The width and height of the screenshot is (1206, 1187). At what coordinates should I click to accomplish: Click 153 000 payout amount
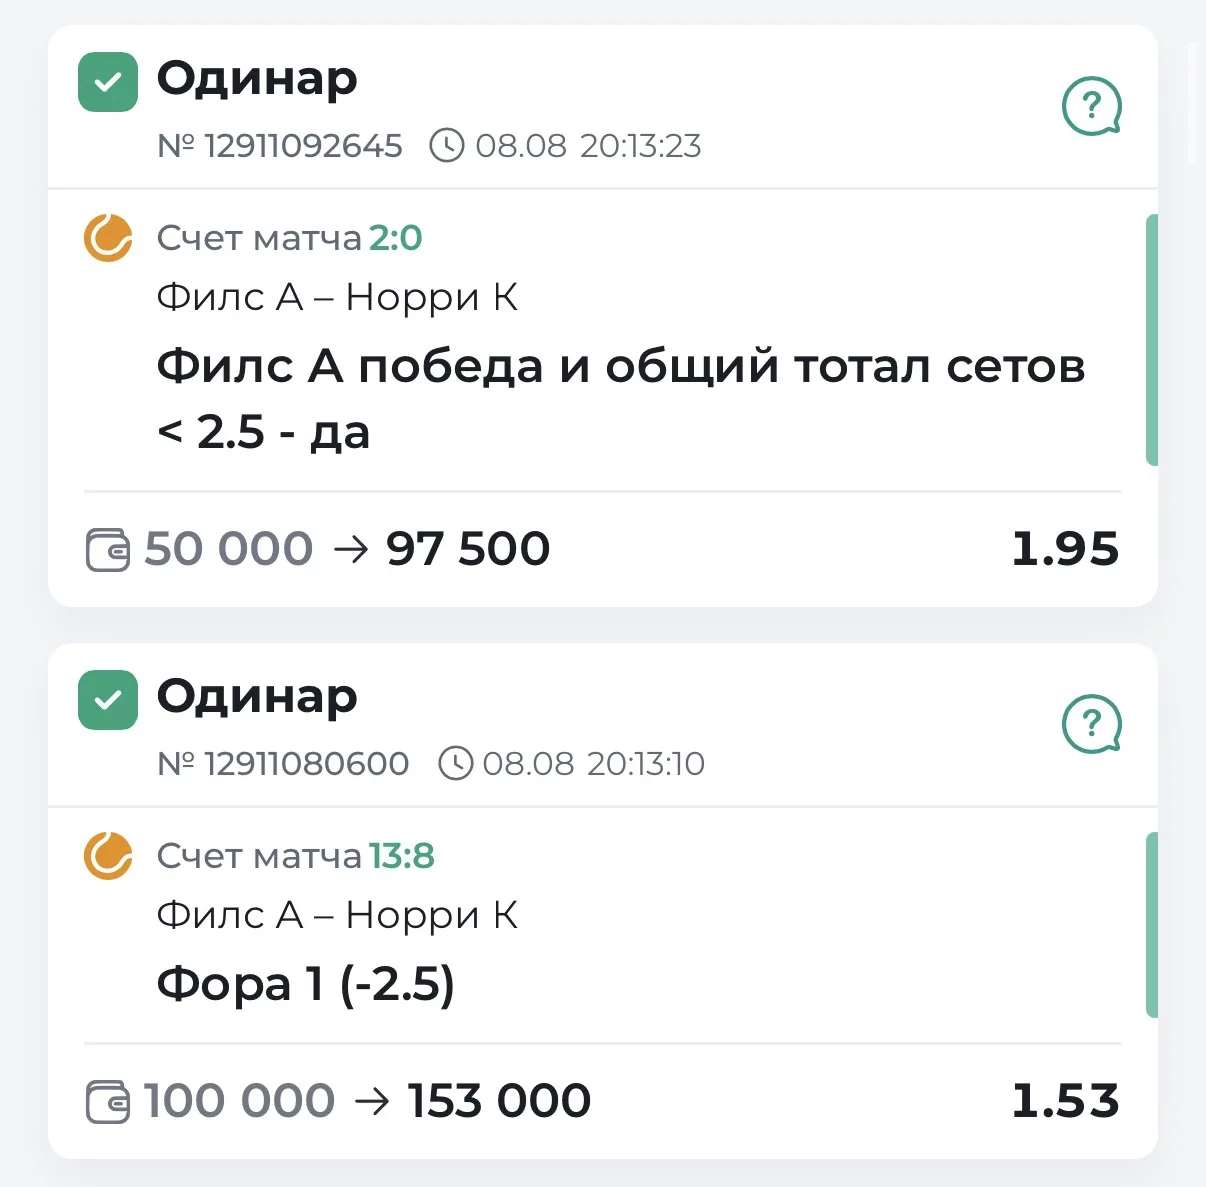[x=499, y=1101]
